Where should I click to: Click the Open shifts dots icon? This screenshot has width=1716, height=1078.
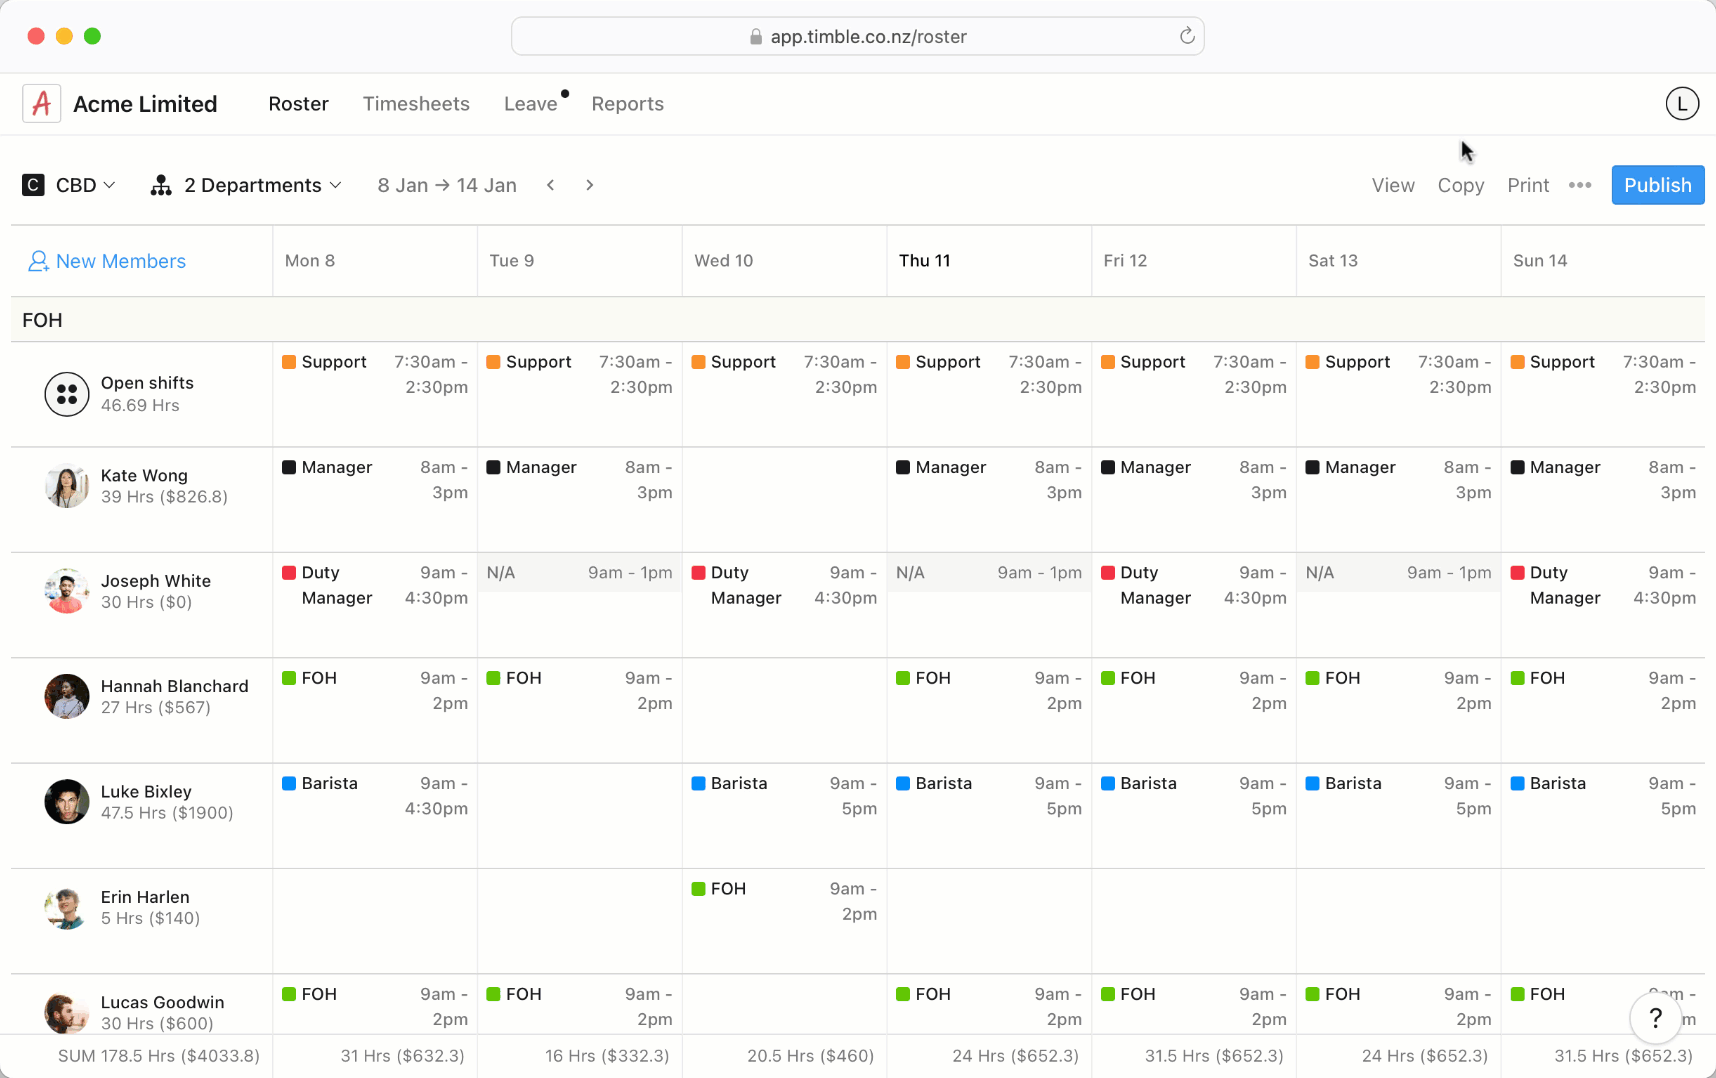click(x=66, y=394)
